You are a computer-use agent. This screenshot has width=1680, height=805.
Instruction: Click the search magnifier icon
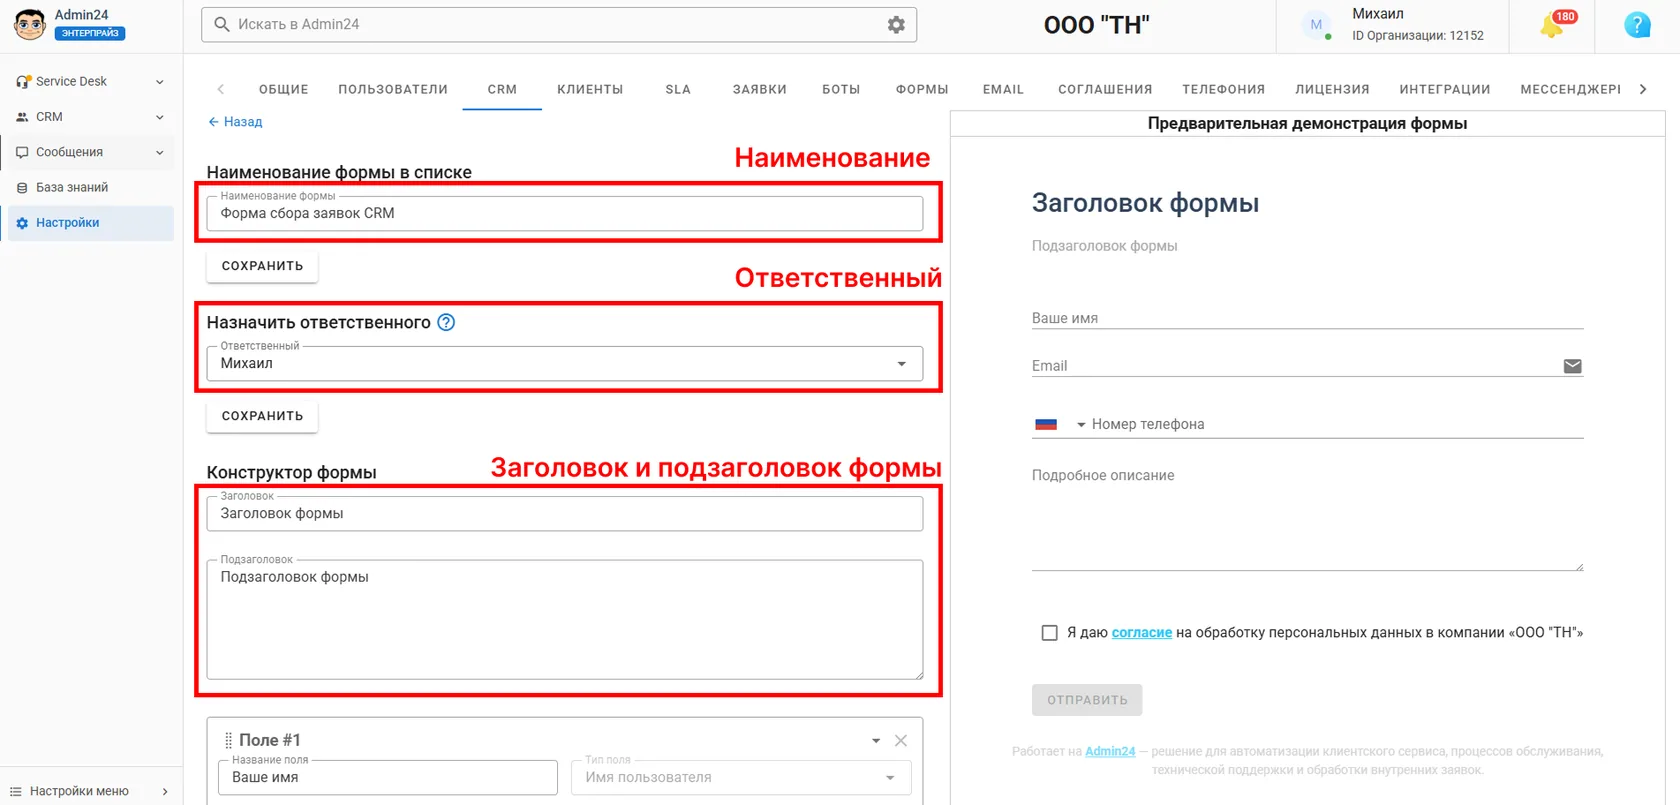tap(222, 24)
